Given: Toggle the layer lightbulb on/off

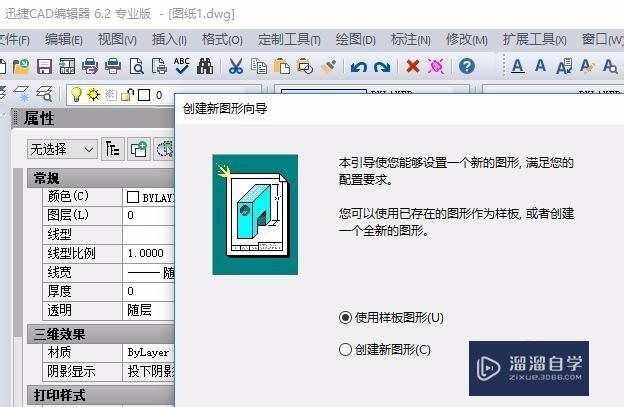Looking at the screenshot, I should pos(76,95).
